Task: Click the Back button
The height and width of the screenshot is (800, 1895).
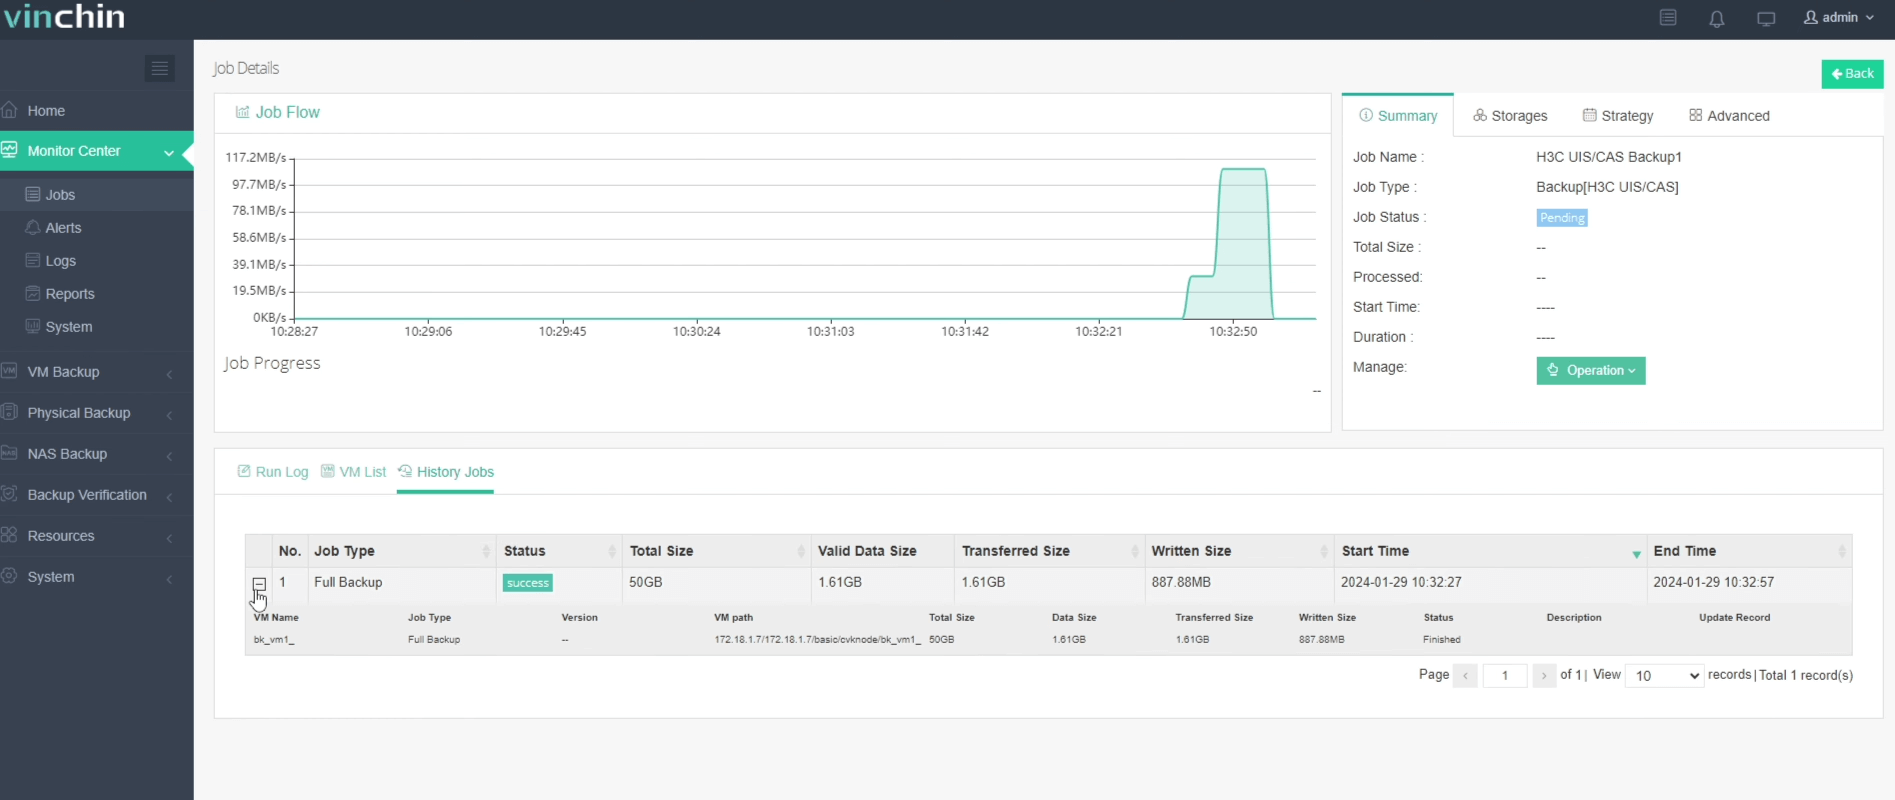Action: tap(1852, 74)
